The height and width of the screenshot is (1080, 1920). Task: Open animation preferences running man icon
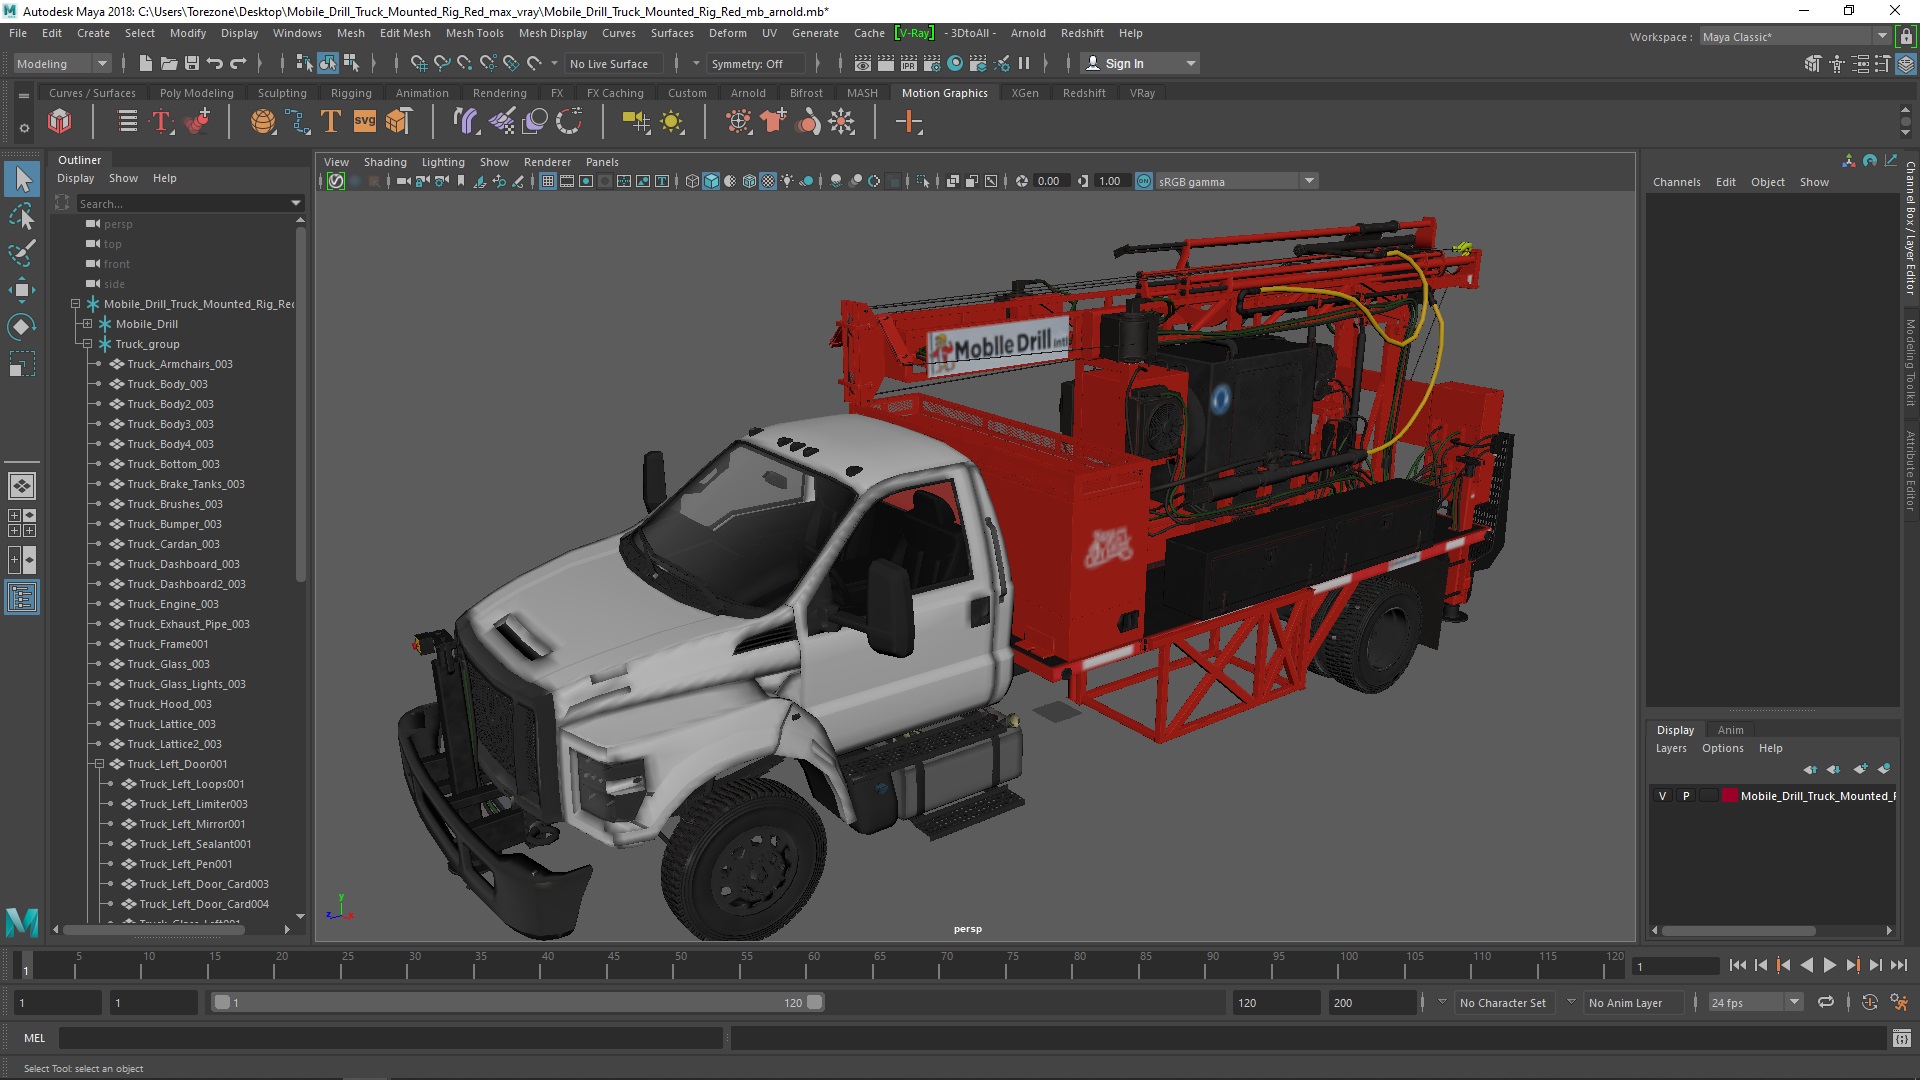[x=1899, y=1002]
